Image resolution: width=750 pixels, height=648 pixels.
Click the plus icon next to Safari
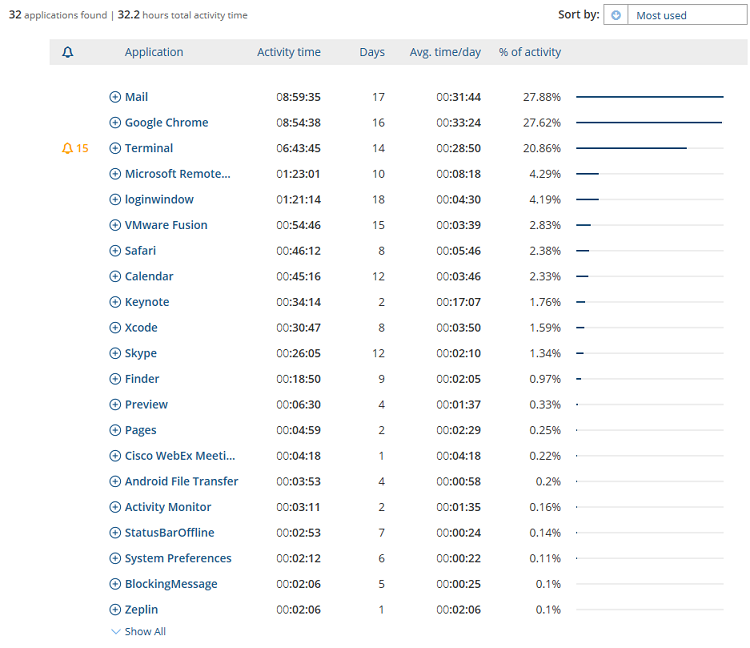(x=115, y=251)
